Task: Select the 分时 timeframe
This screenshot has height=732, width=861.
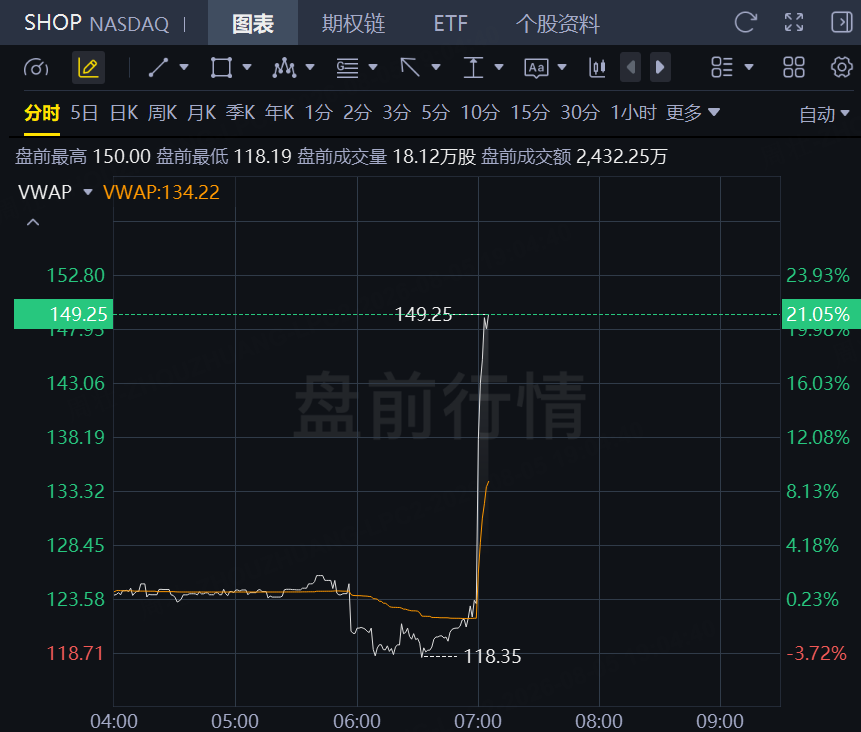Action: [42, 113]
